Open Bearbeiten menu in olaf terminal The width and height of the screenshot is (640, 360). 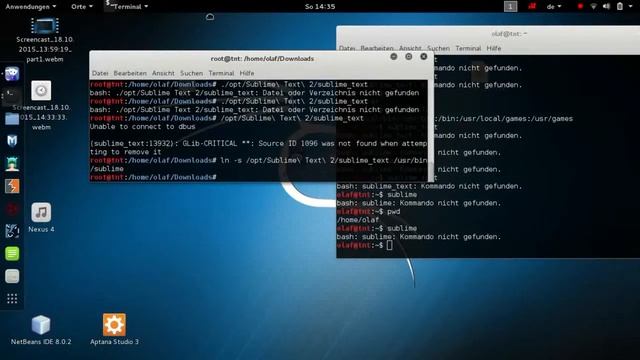[377, 48]
